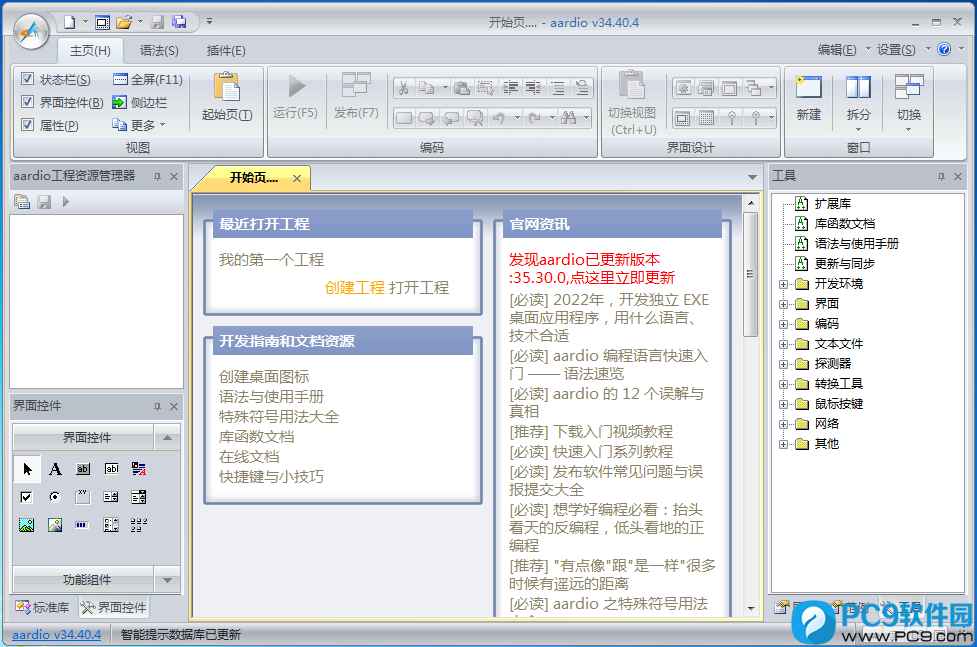Viewport: 977px width, 647px height.
Task: Close the 开始页 tab with its X
Action: pos(297,178)
